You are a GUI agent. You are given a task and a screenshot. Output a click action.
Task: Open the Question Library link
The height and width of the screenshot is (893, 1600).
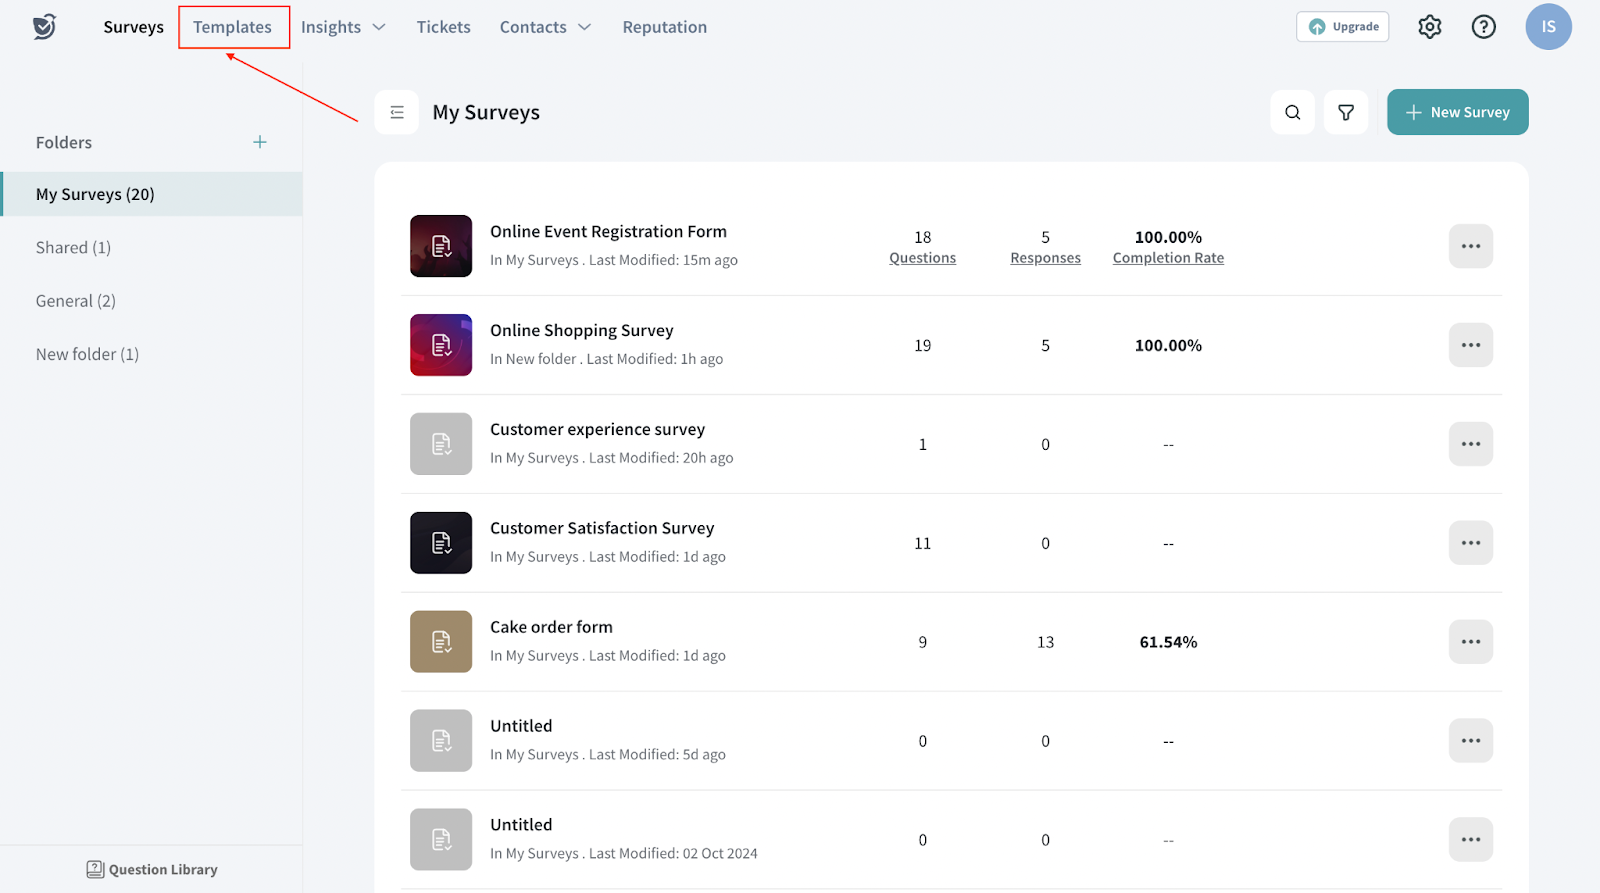tap(152, 869)
